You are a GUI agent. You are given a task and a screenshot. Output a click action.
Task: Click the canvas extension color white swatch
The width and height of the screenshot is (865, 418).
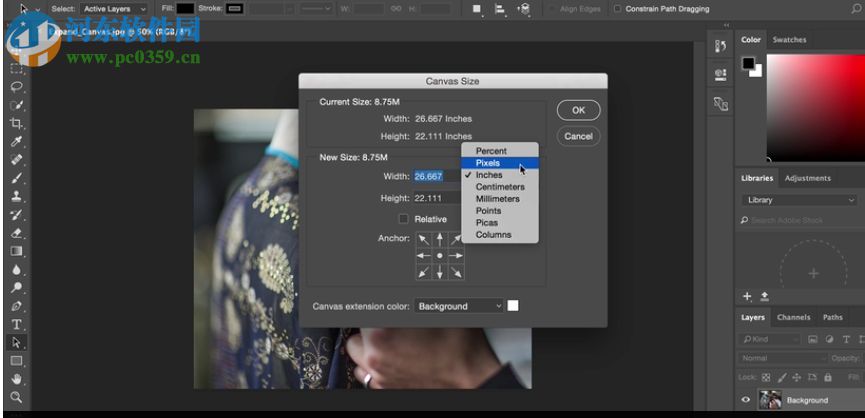[513, 306]
